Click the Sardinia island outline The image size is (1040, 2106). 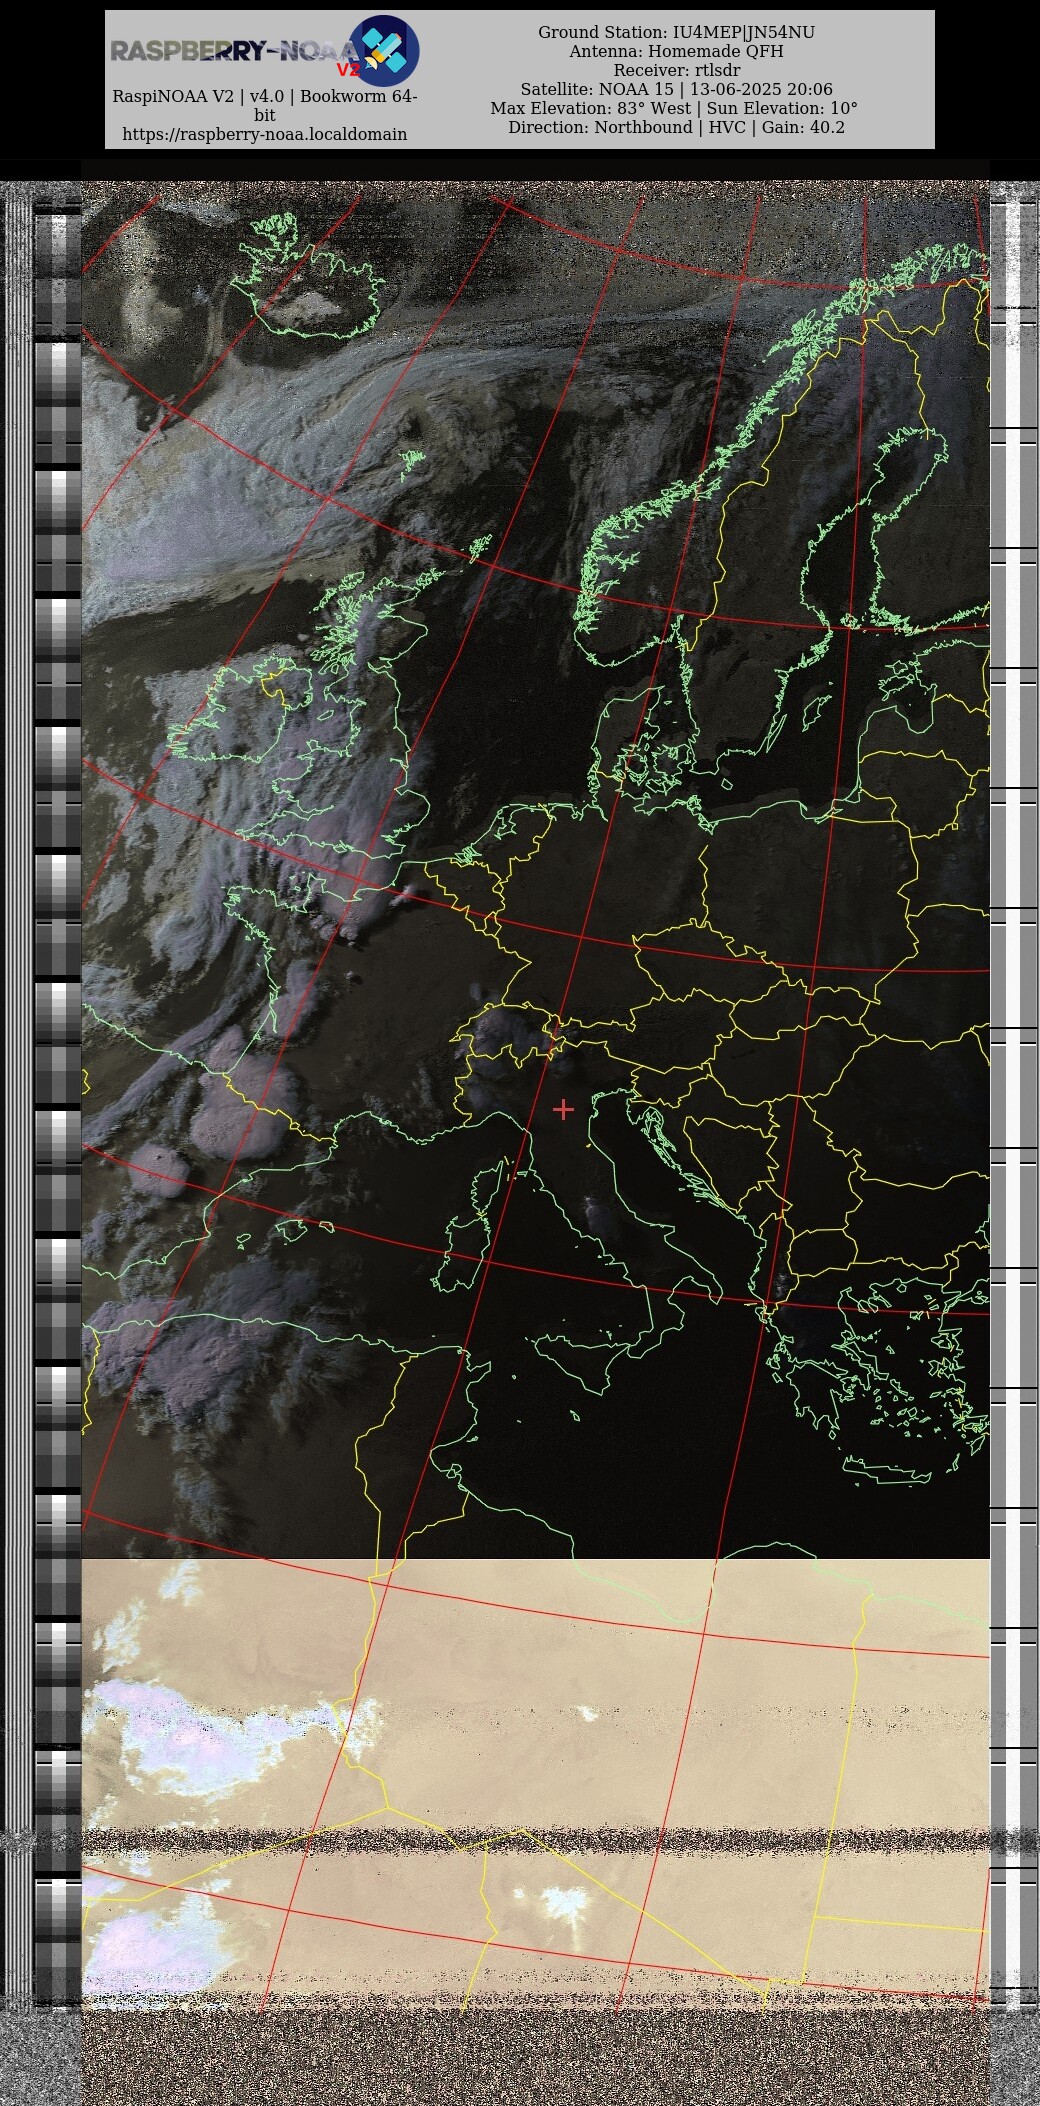[460, 1253]
